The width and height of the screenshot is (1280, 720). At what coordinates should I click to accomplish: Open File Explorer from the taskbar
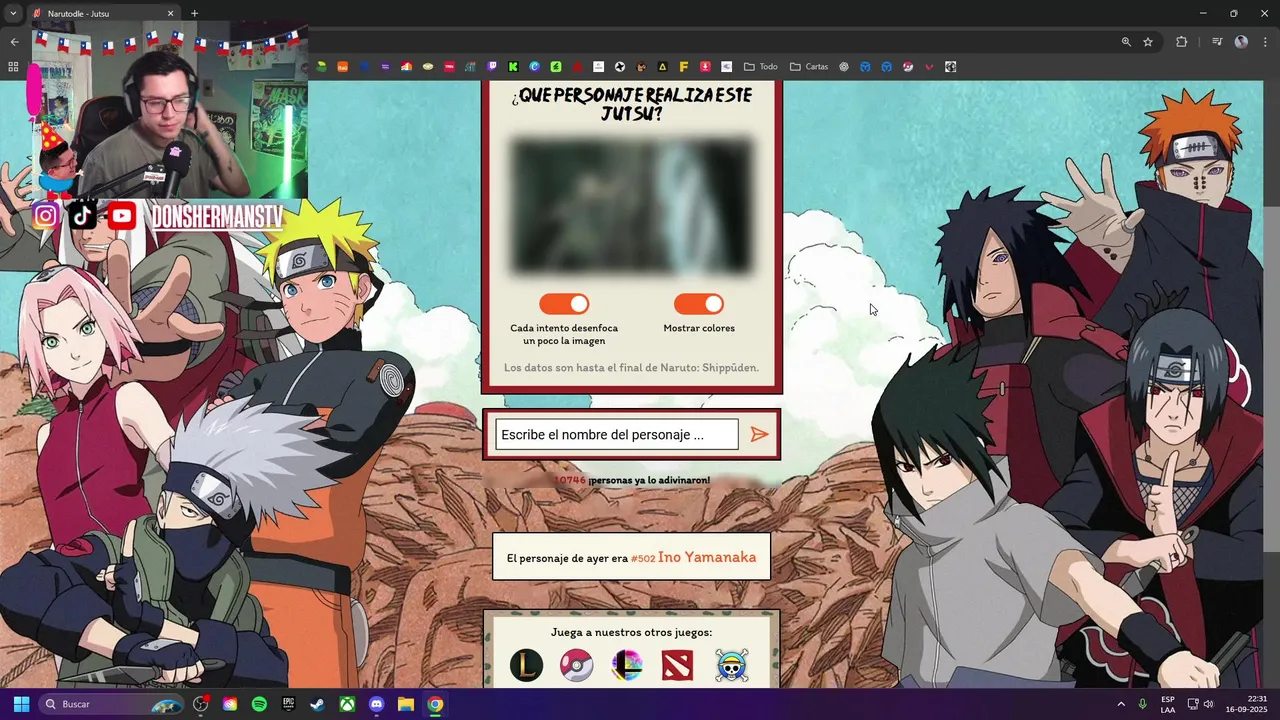click(x=405, y=704)
